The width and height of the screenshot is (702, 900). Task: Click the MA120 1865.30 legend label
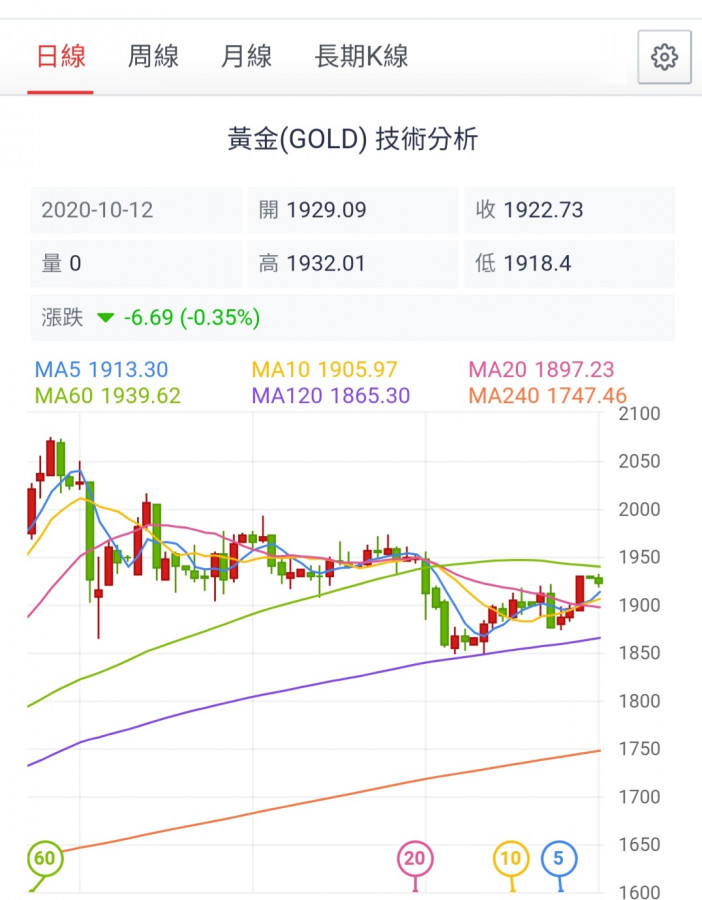[331, 396]
